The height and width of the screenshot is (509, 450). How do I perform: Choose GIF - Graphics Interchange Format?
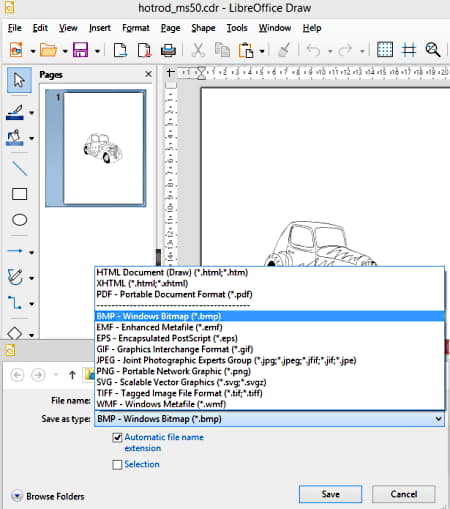[269, 349]
